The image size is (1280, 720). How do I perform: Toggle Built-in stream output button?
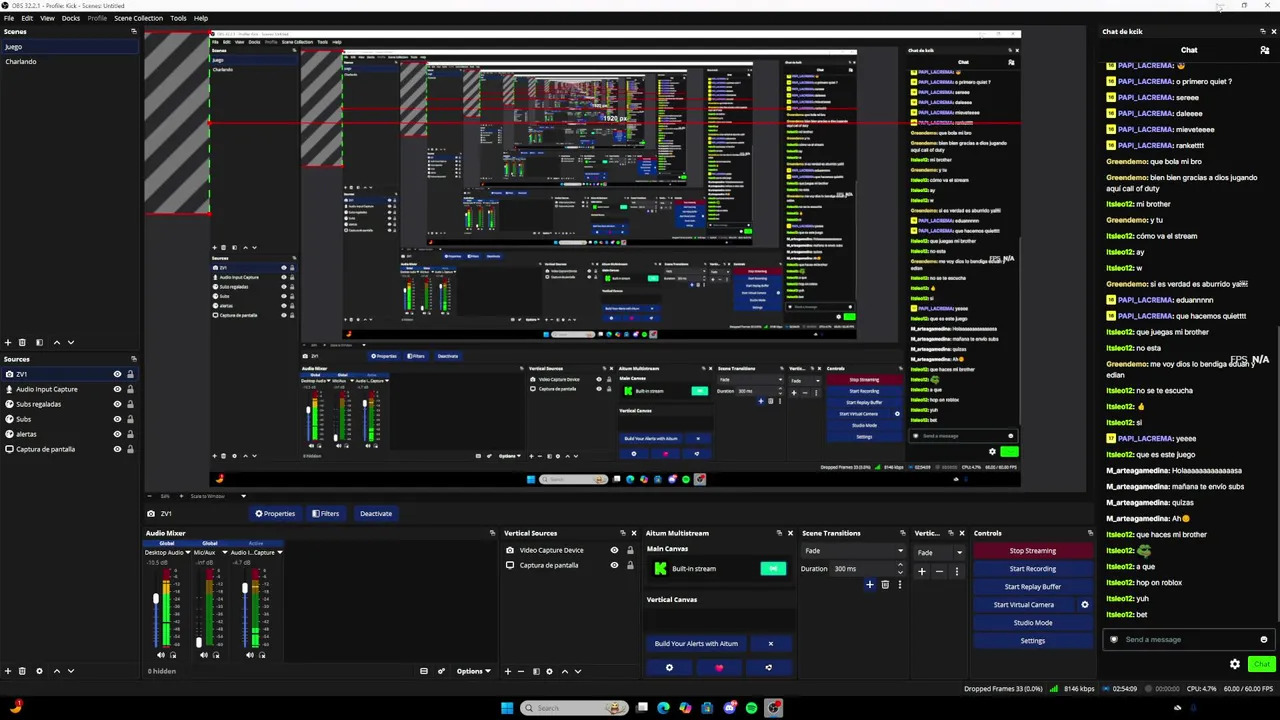(773, 568)
